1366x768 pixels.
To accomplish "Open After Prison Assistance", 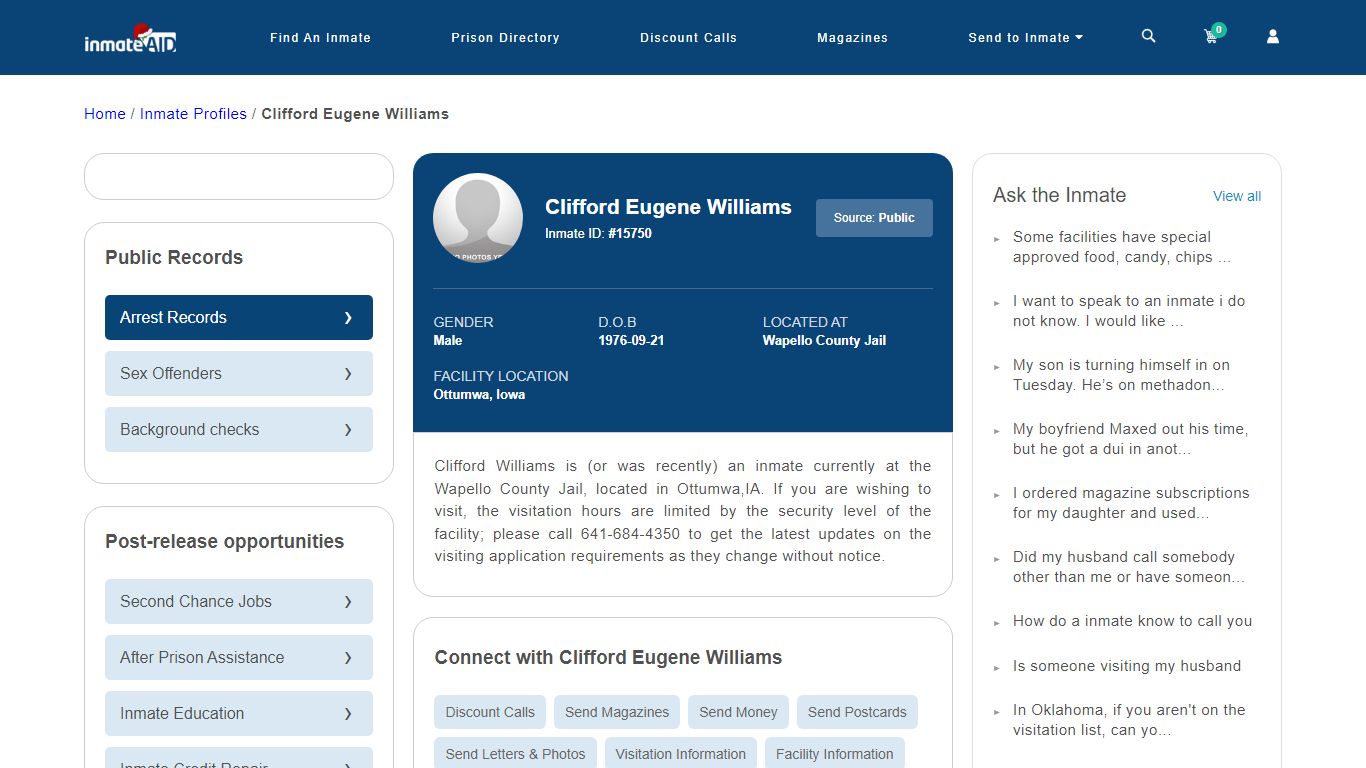I will [x=239, y=657].
